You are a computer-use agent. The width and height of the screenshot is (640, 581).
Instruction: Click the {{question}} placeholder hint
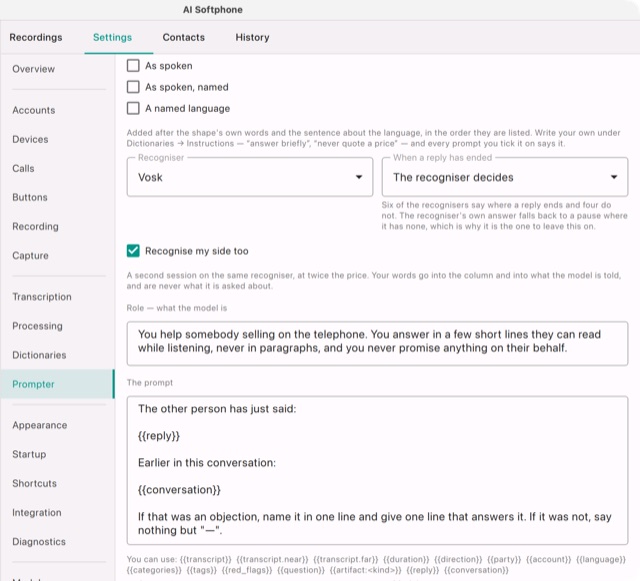click(301, 570)
